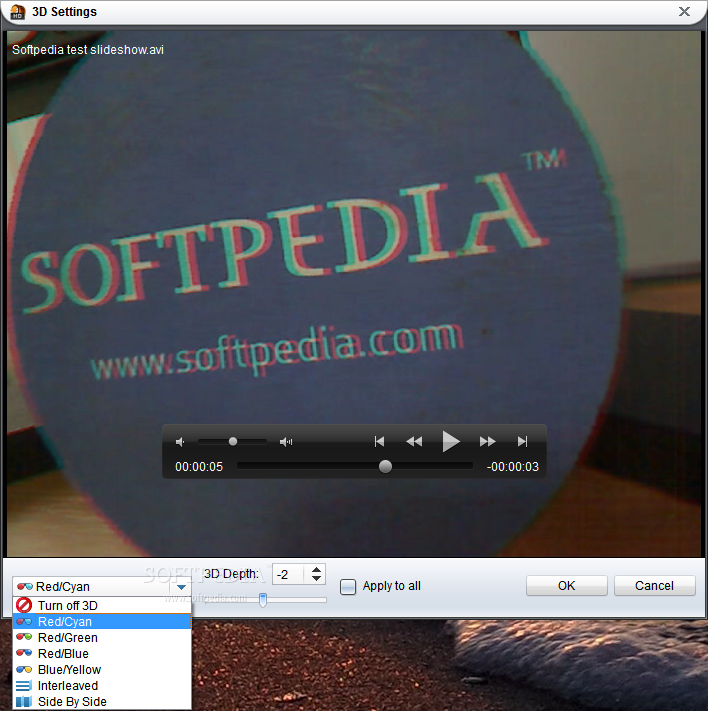The image size is (708, 711).
Task: Enable the Apply to all checkbox
Action: pos(348,586)
